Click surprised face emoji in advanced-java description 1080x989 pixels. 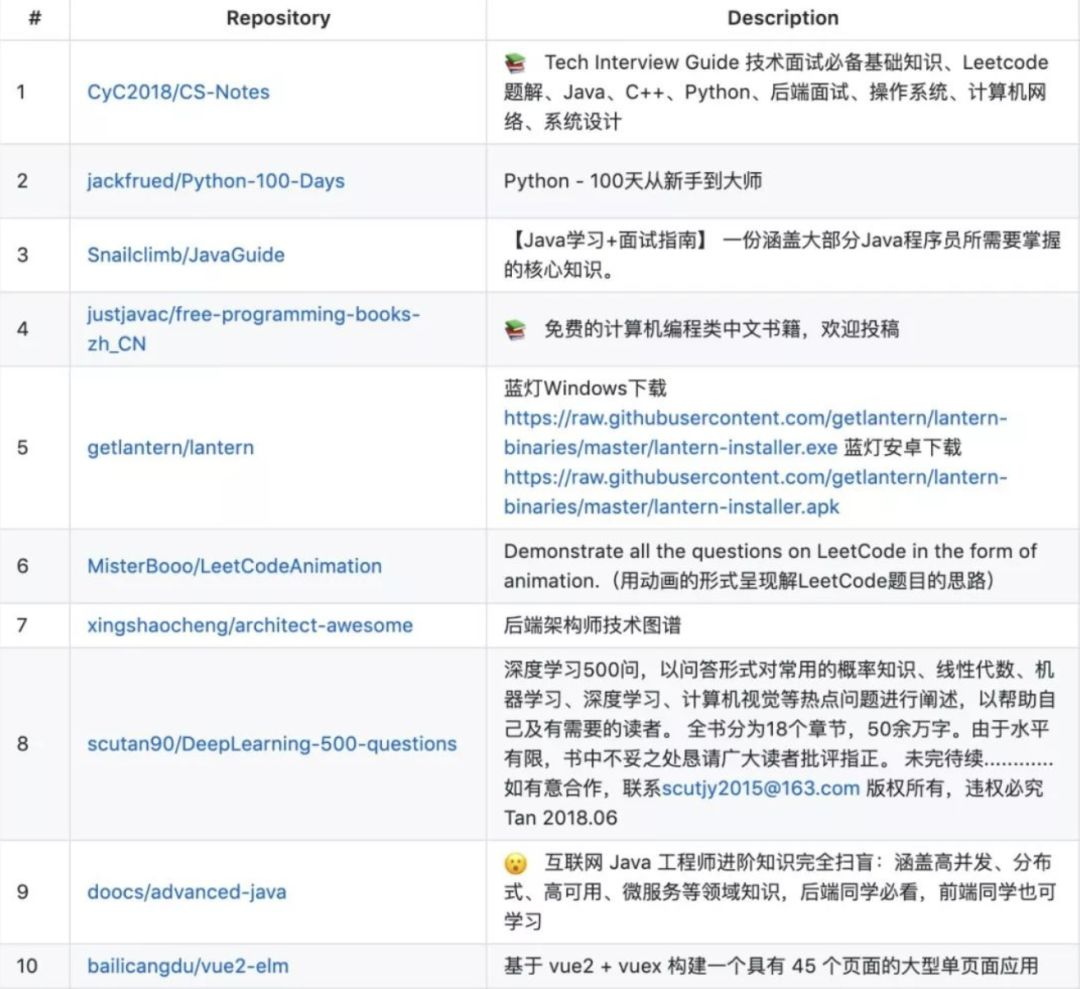point(515,863)
